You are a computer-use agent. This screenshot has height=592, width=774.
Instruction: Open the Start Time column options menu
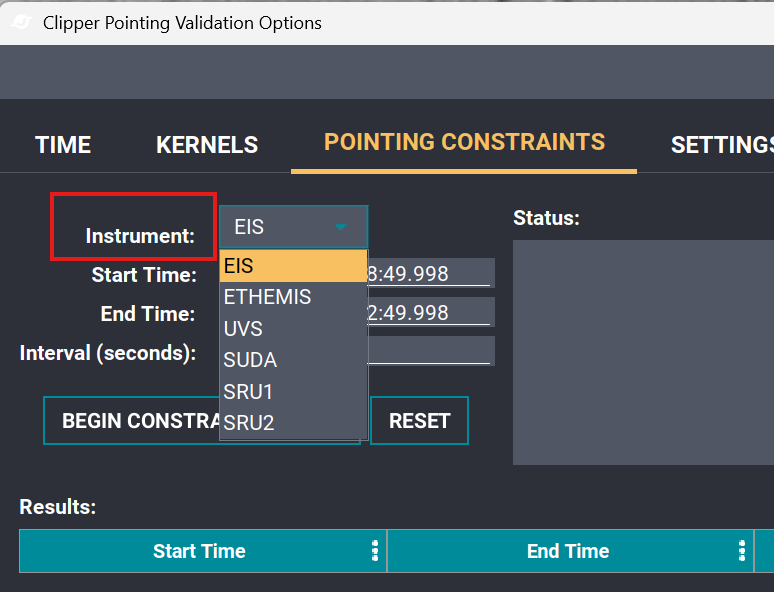coord(375,551)
